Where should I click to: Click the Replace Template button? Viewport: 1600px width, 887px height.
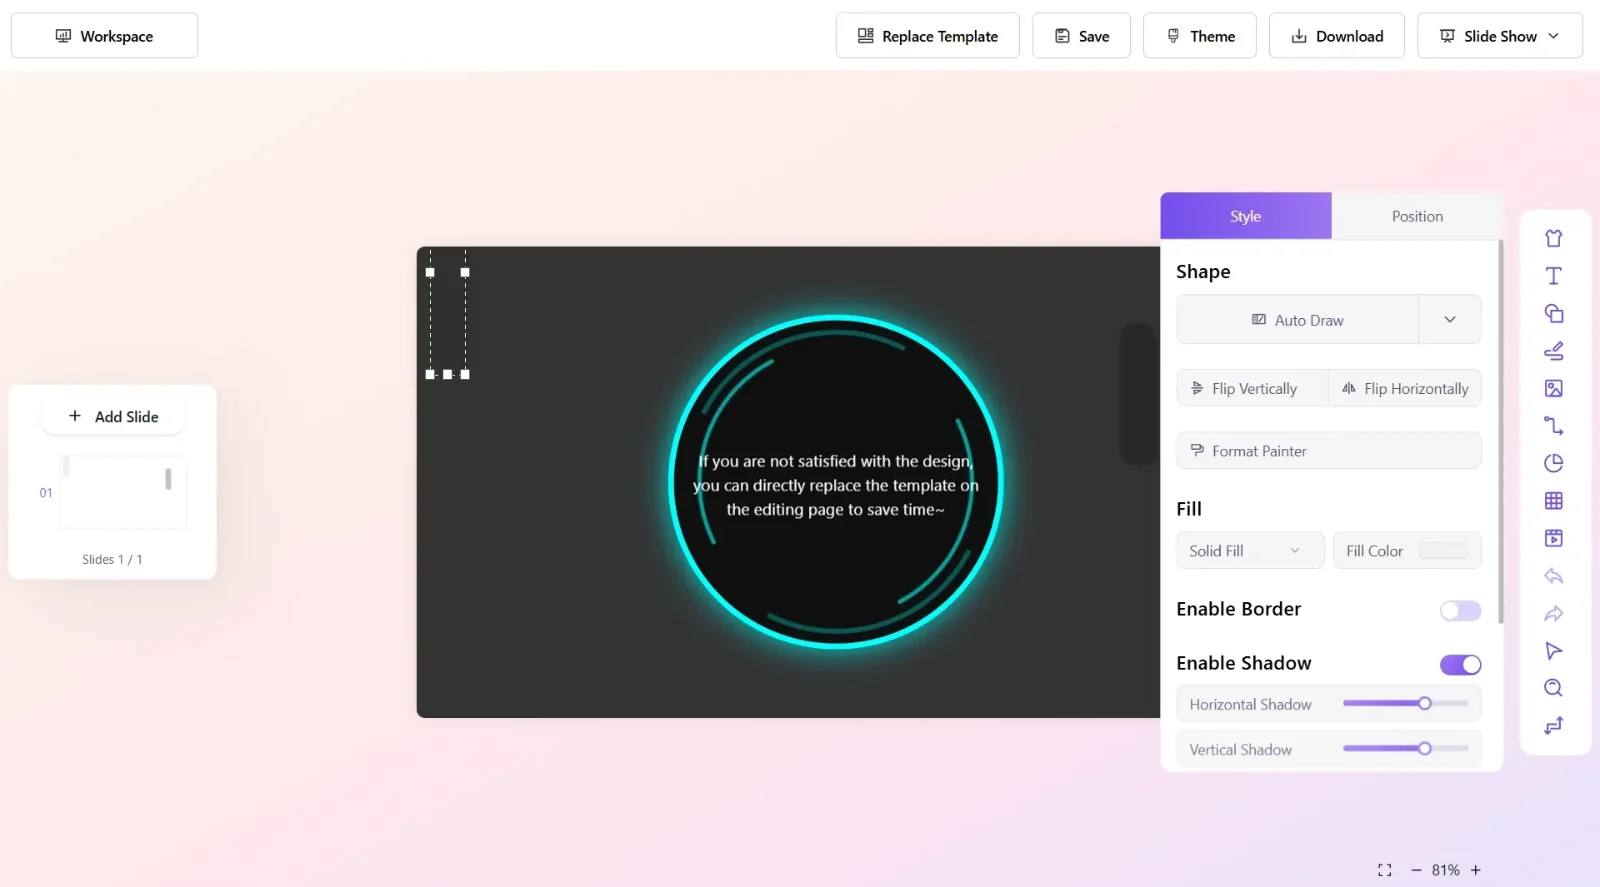point(927,36)
